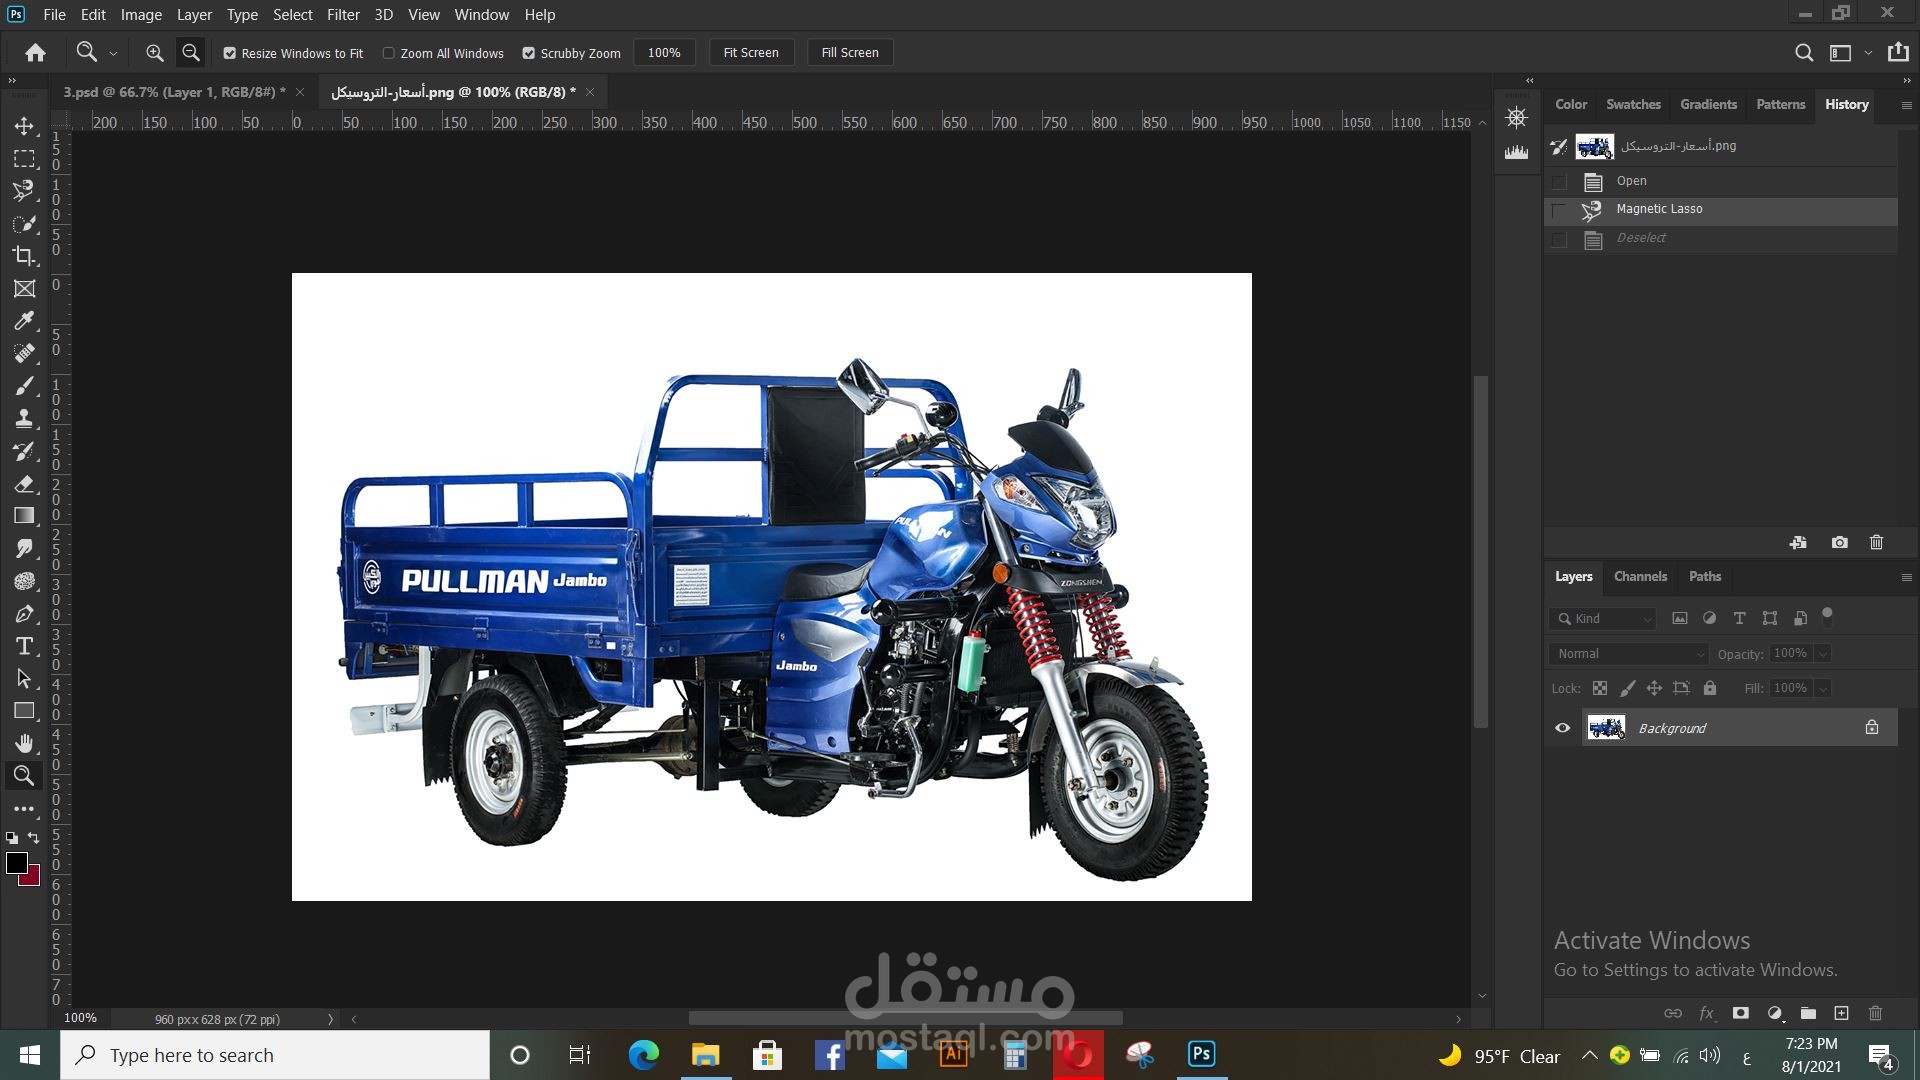
Task: Select the Eyedropper tool
Action: (24, 321)
